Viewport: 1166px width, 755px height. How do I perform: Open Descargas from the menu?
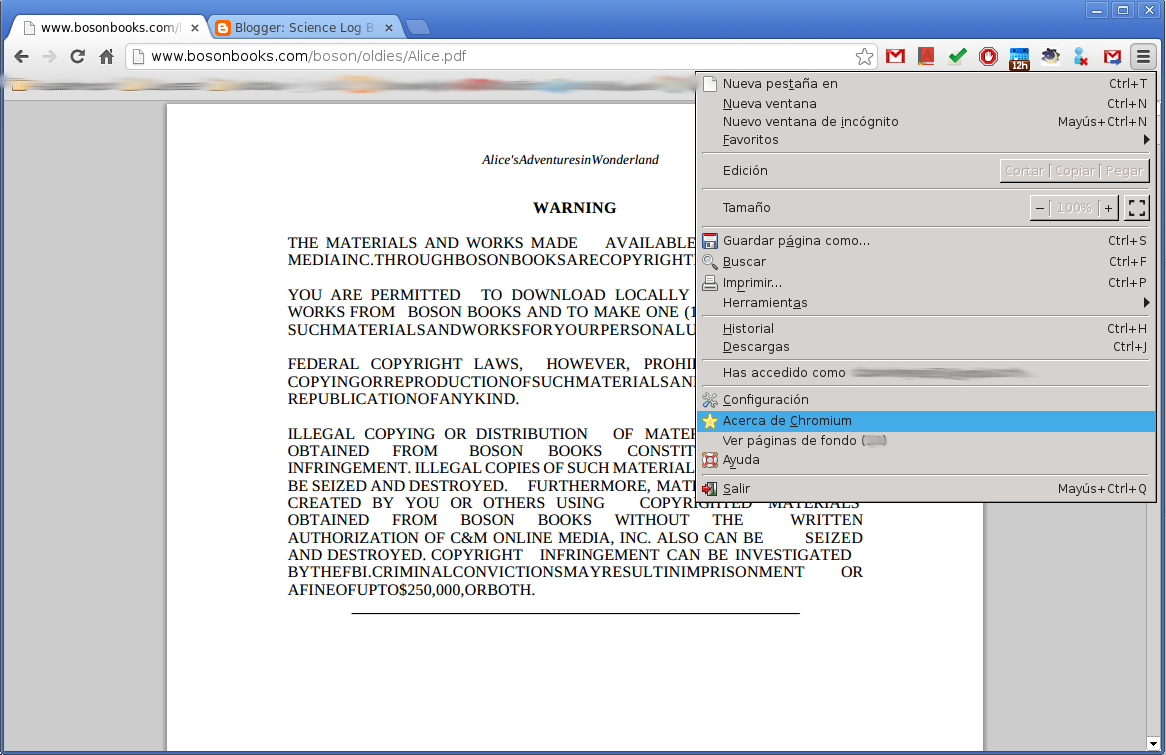tap(927, 347)
